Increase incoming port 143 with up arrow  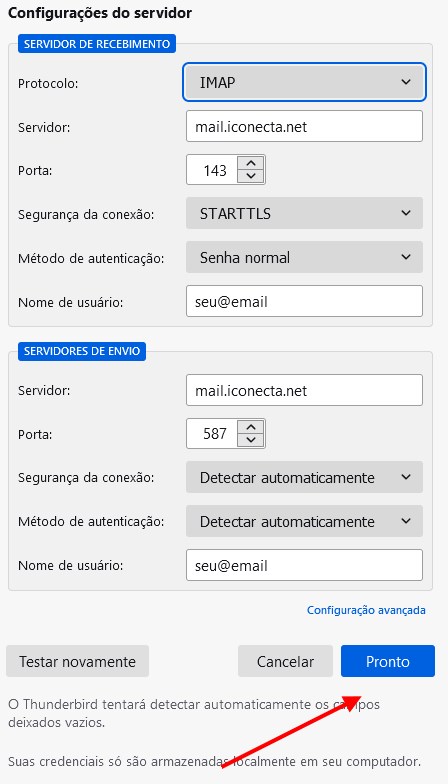(x=251, y=164)
